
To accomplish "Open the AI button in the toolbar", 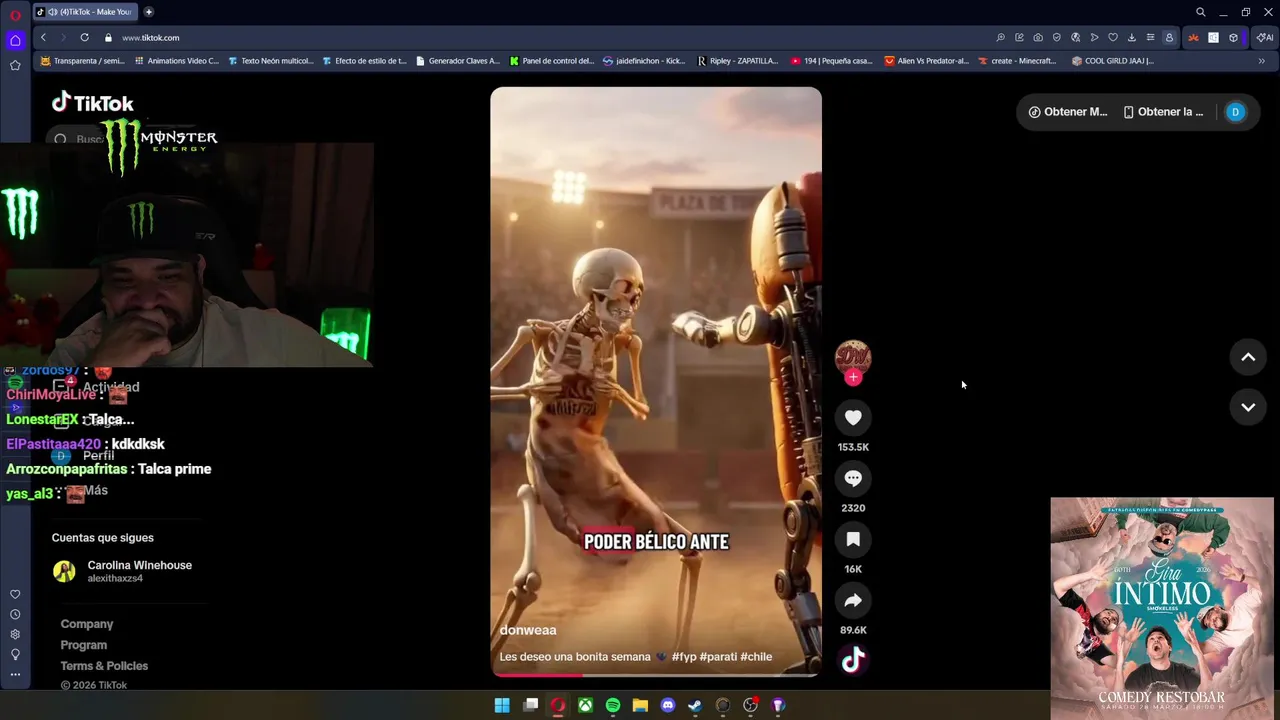I will [x=1265, y=37].
